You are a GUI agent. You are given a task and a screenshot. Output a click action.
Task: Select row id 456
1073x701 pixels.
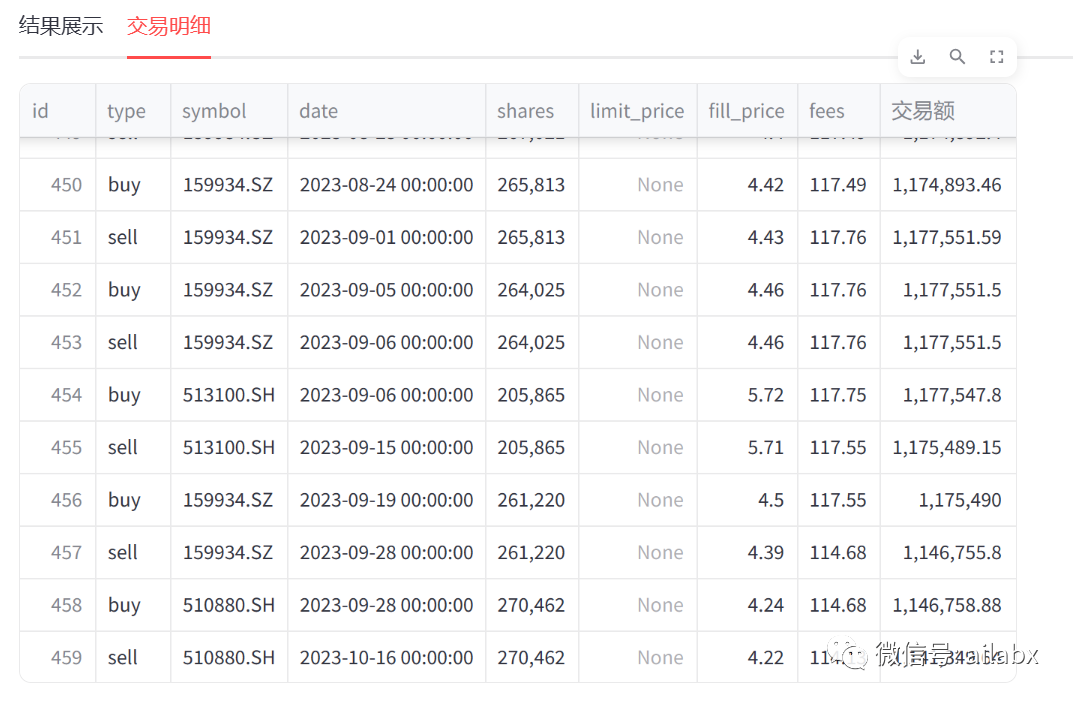point(57,500)
